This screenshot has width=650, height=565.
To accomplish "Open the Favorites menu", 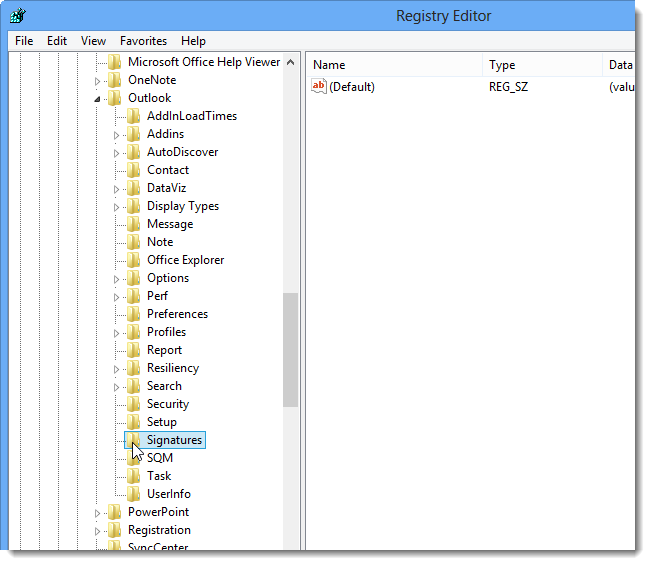I will (x=143, y=41).
